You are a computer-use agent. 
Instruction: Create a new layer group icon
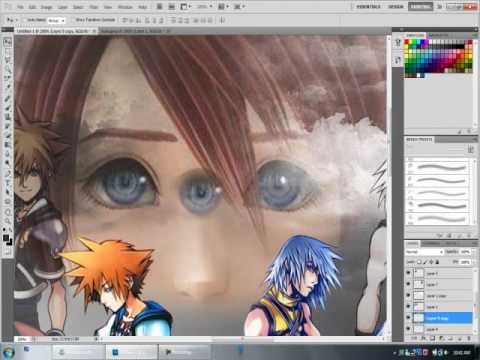click(x=450, y=338)
